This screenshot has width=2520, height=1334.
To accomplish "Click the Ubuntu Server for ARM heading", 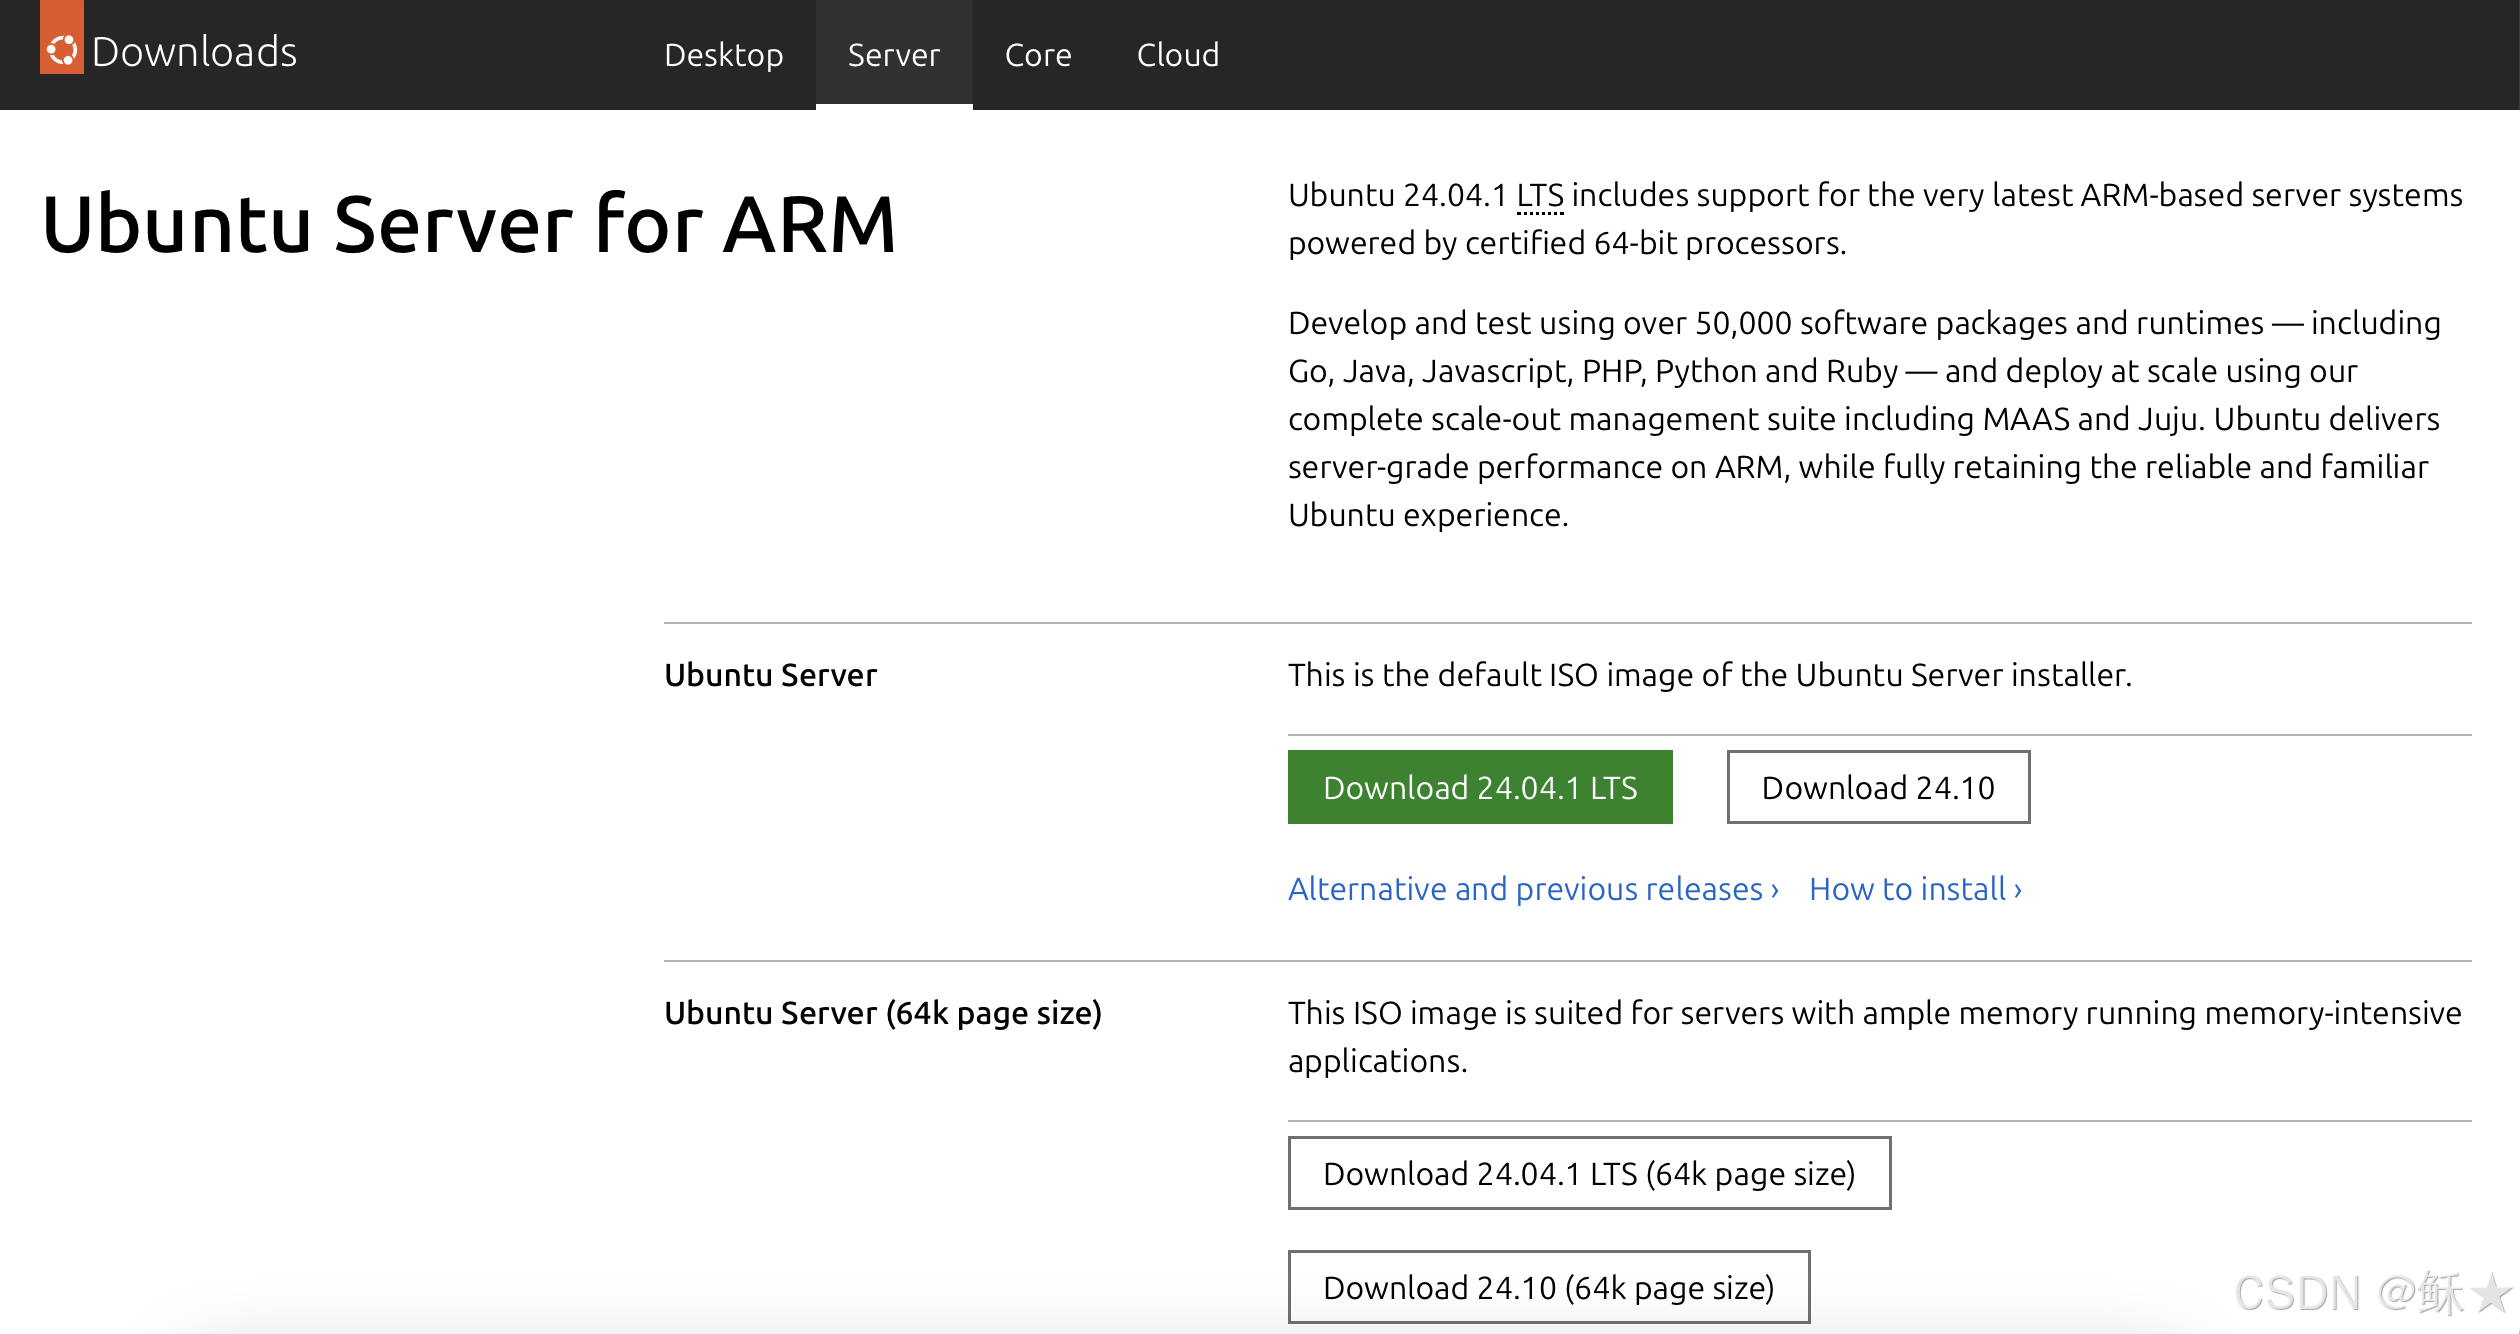I will (469, 225).
